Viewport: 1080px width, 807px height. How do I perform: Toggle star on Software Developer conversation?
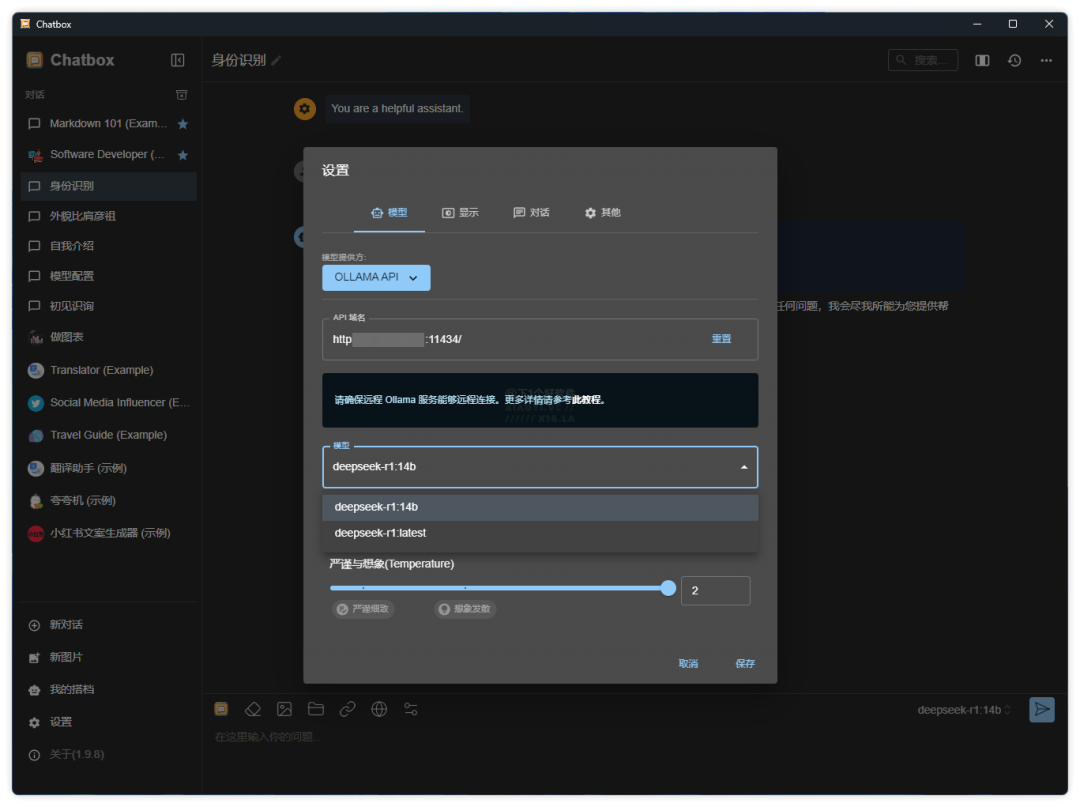[x=183, y=155]
